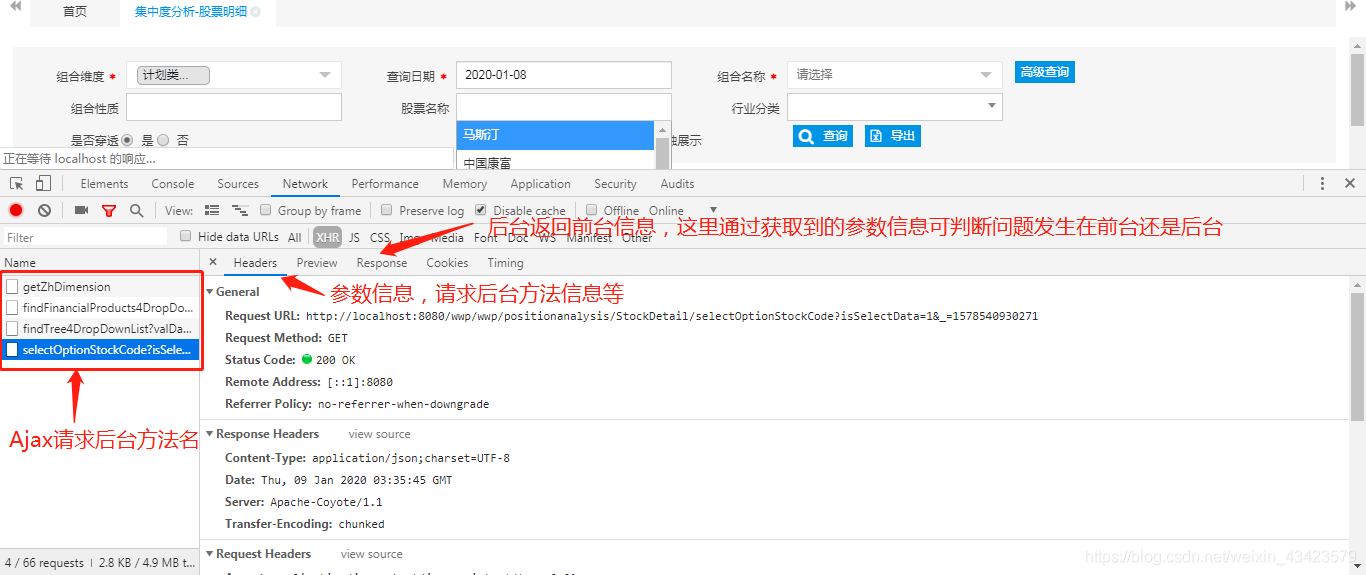Select the large request rows view icon

coord(211,210)
